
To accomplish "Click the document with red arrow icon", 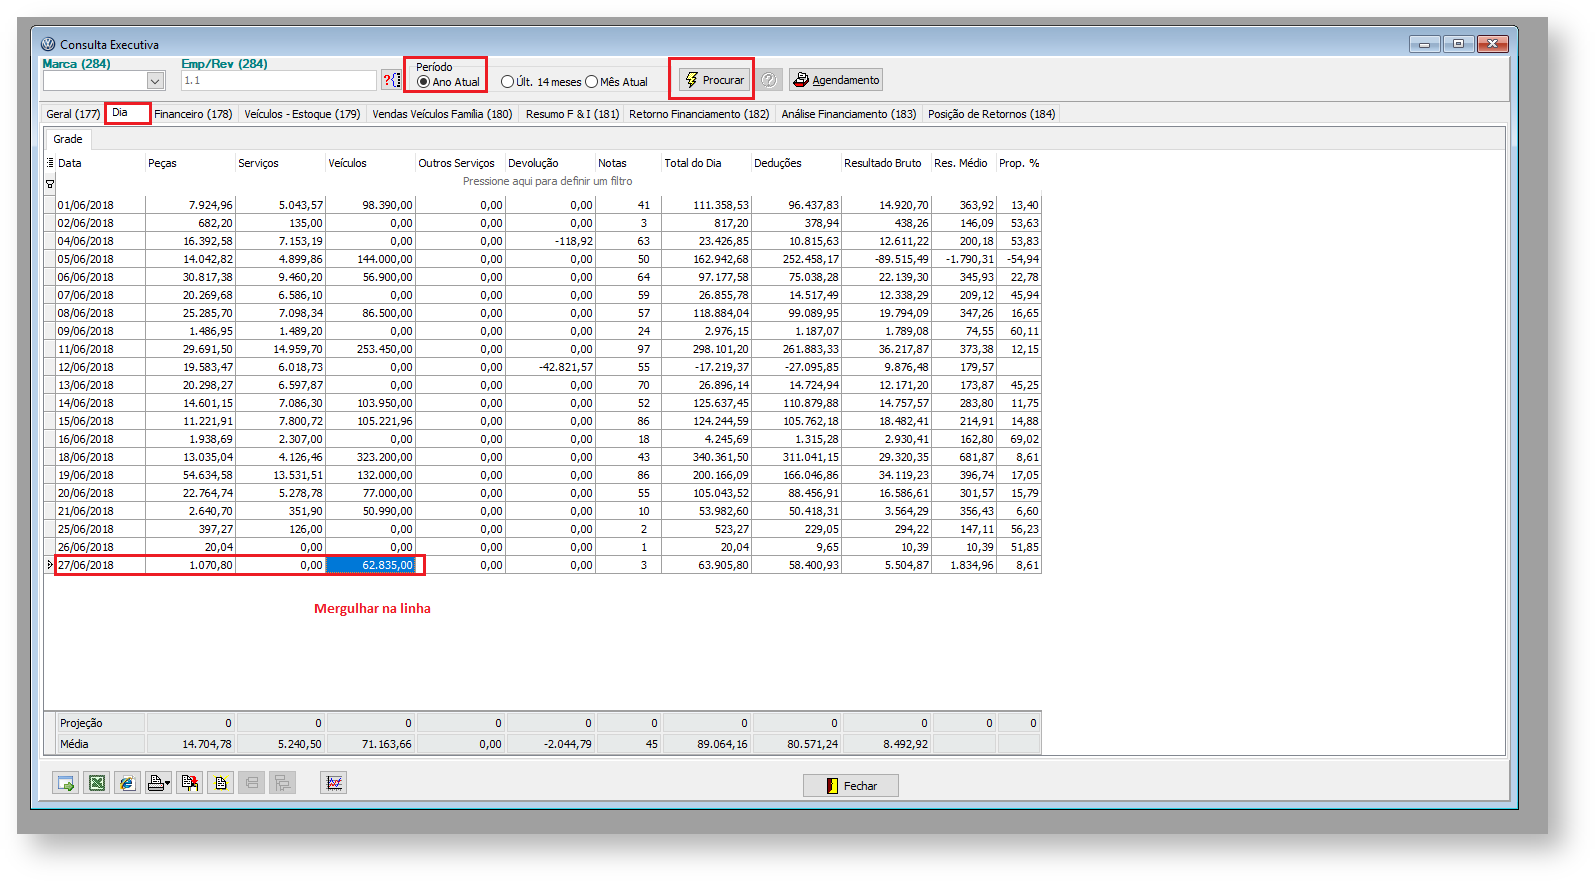I will (x=189, y=783).
